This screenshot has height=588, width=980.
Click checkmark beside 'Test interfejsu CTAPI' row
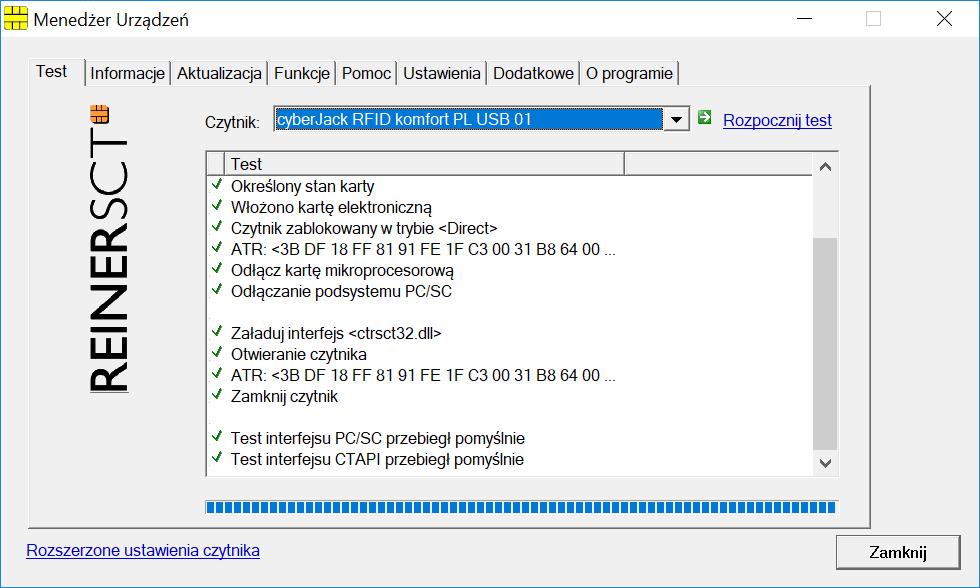217,457
